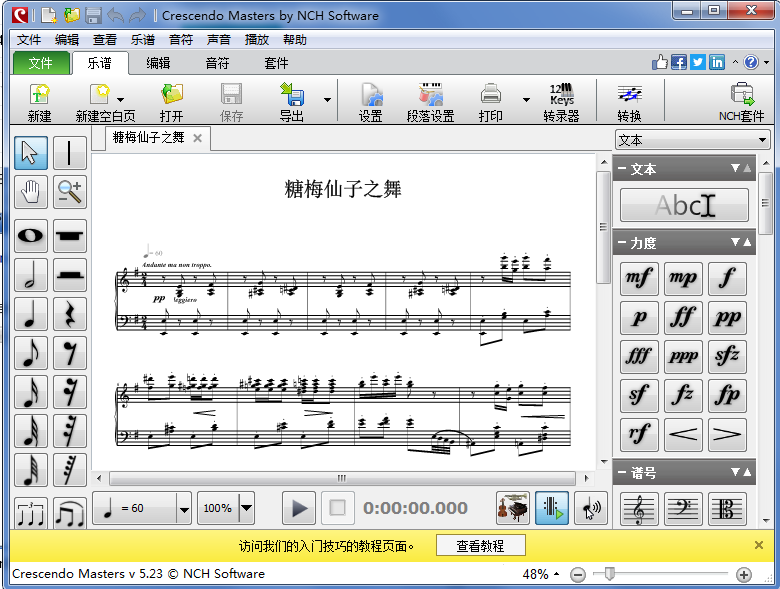Choose the zoom magnifier tool

(69, 192)
